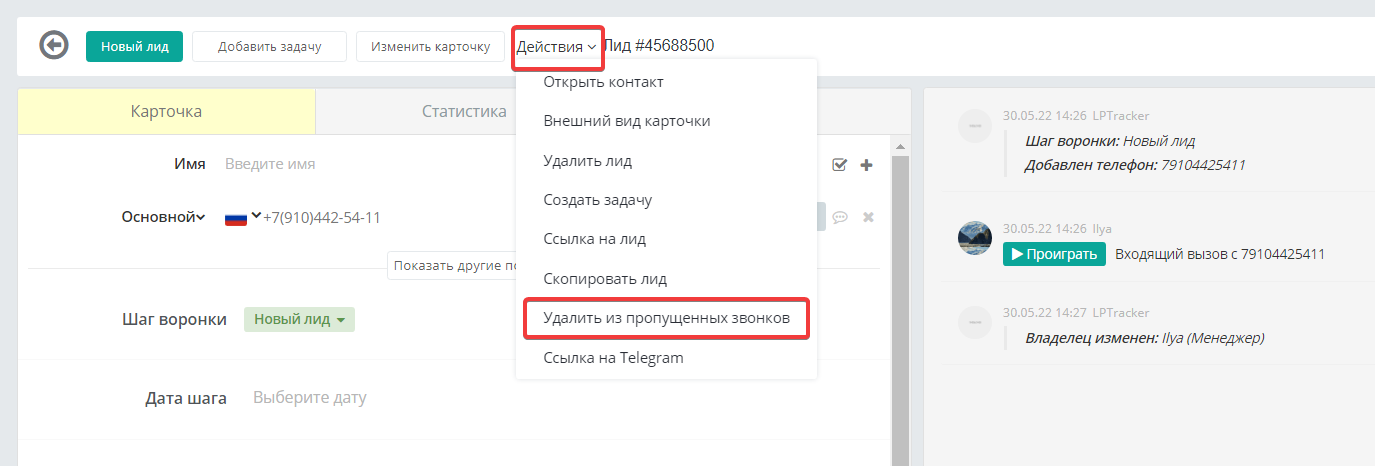Viewport: 1375px width, 466px height.
Task: Click the round avatar of Ilya
Action: pyautogui.click(x=975, y=238)
